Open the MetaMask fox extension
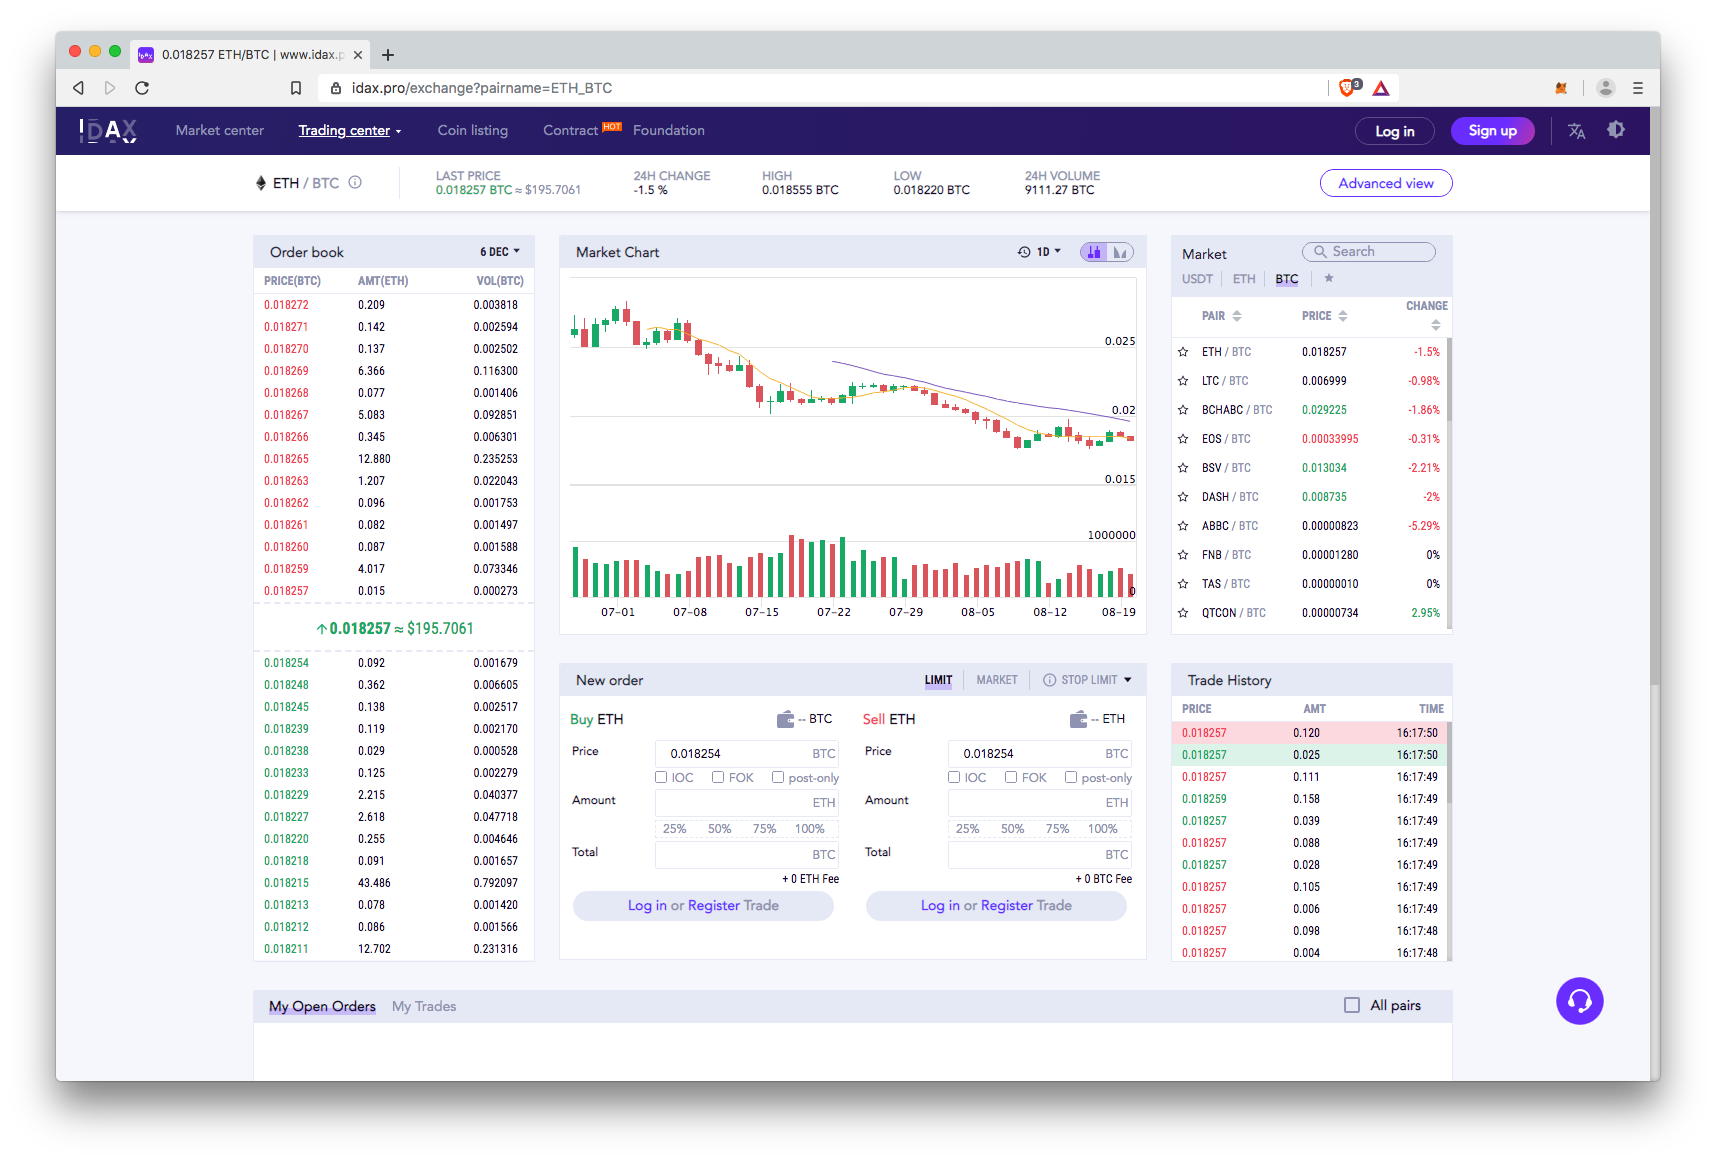 [x=1561, y=88]
